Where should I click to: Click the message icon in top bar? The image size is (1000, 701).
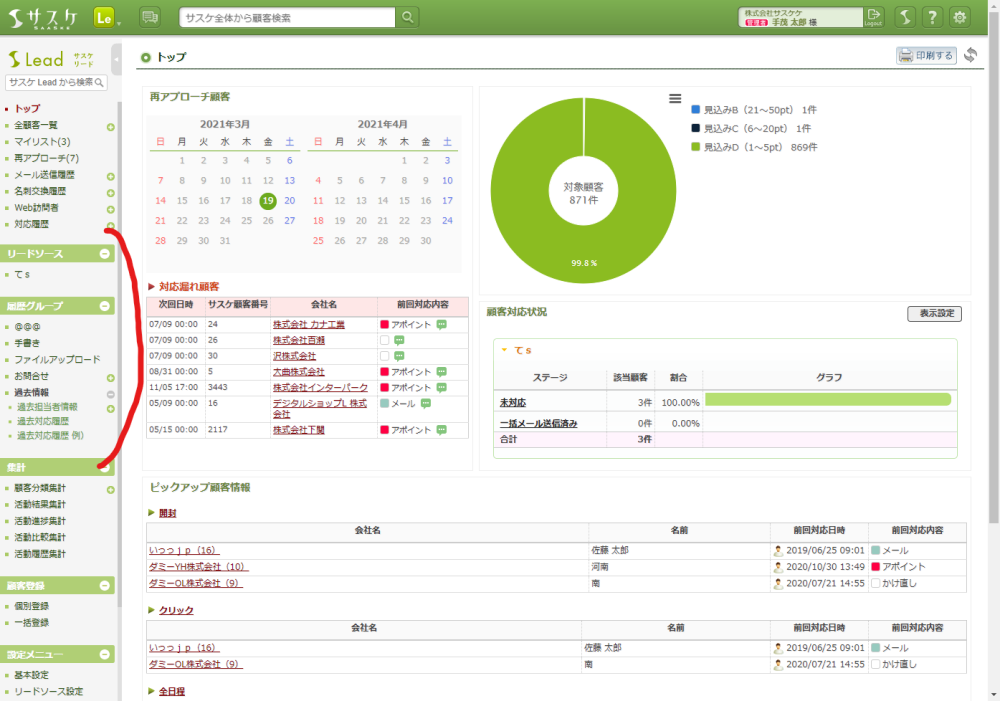(x=150, y=17)
